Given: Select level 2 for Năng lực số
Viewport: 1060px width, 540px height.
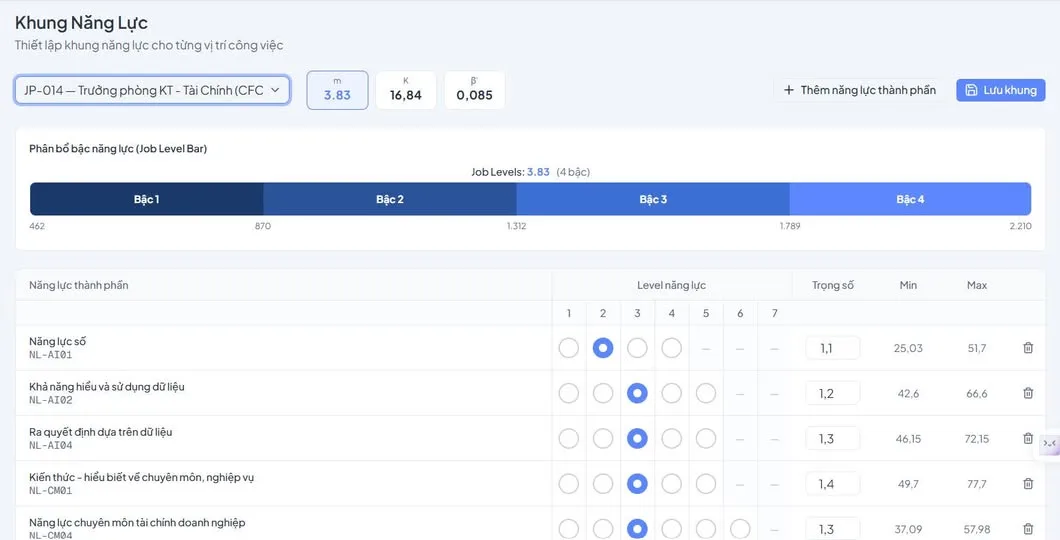Looking at the screenshot, I should pyautogui.click(x=603, y=347).
